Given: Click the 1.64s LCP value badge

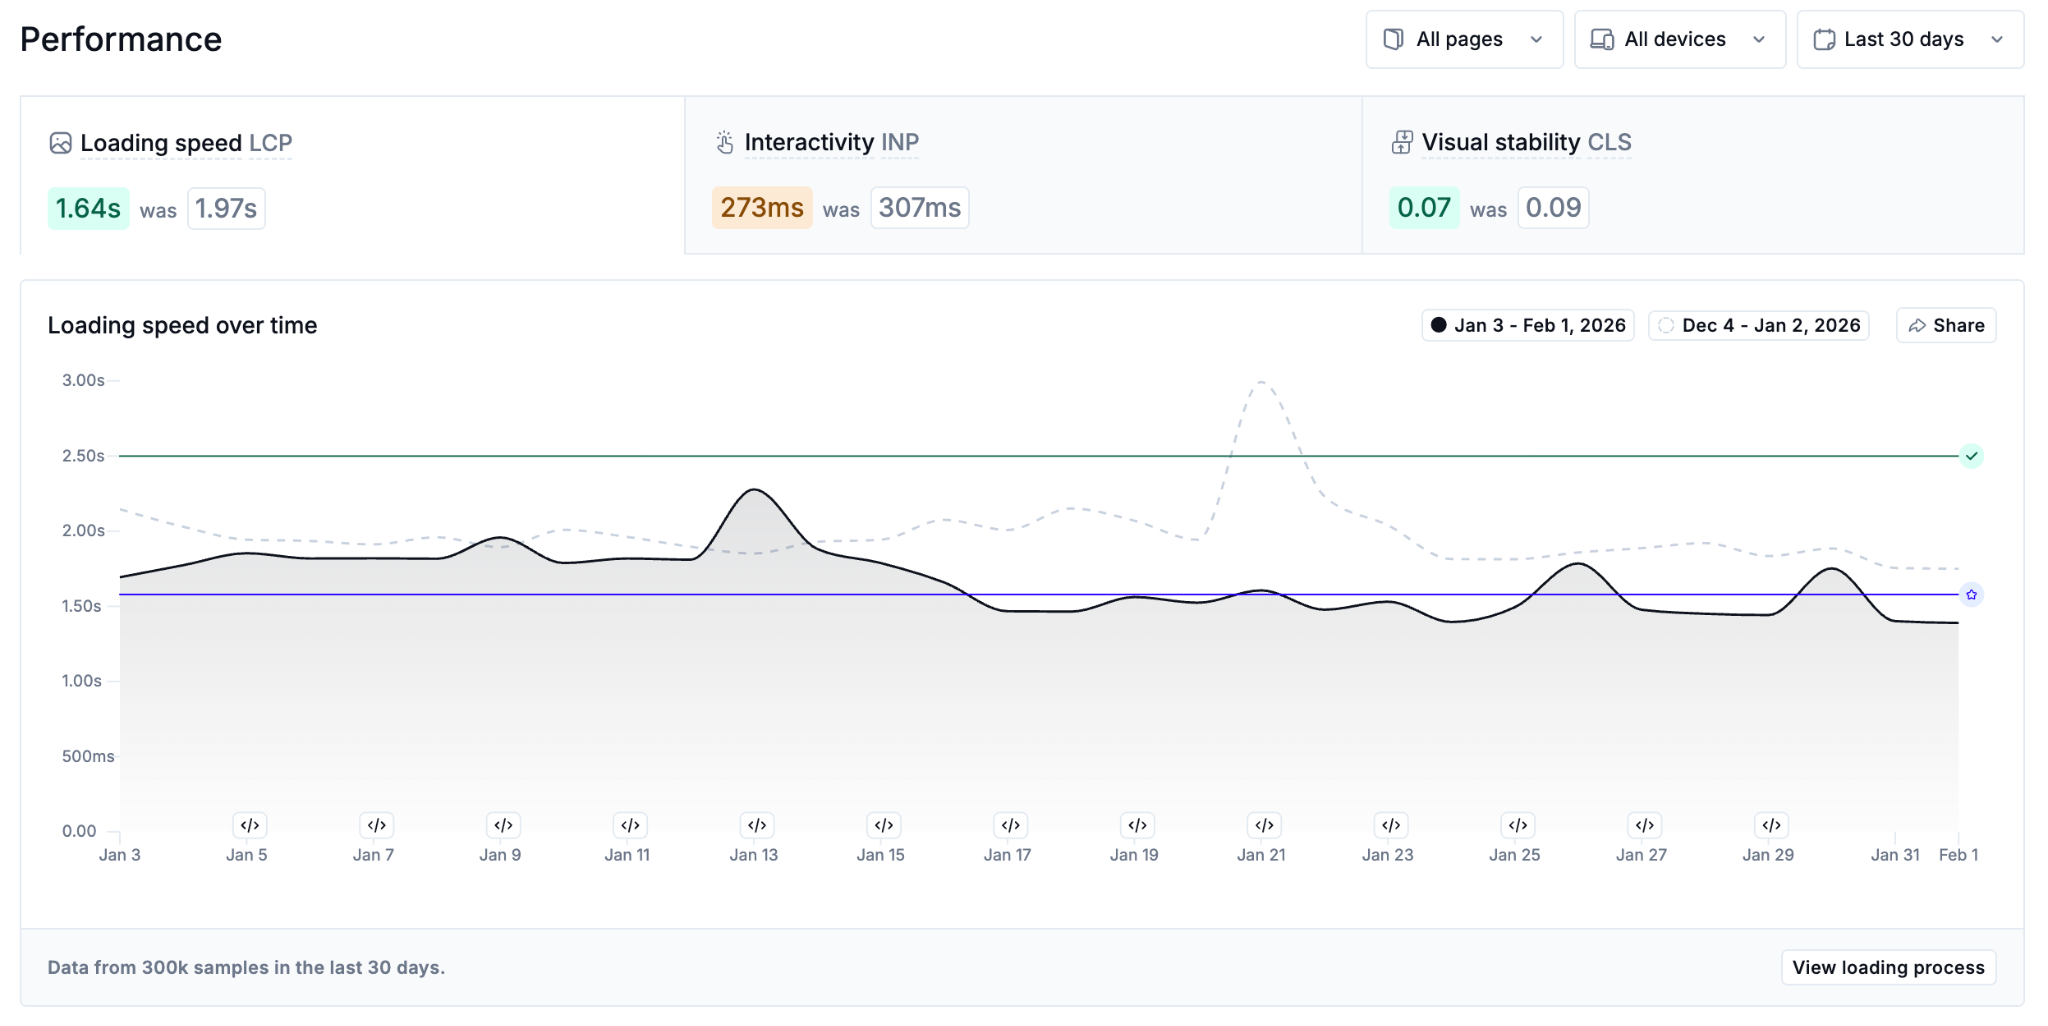Looking at the screenshot, I should tap(88, 208).
